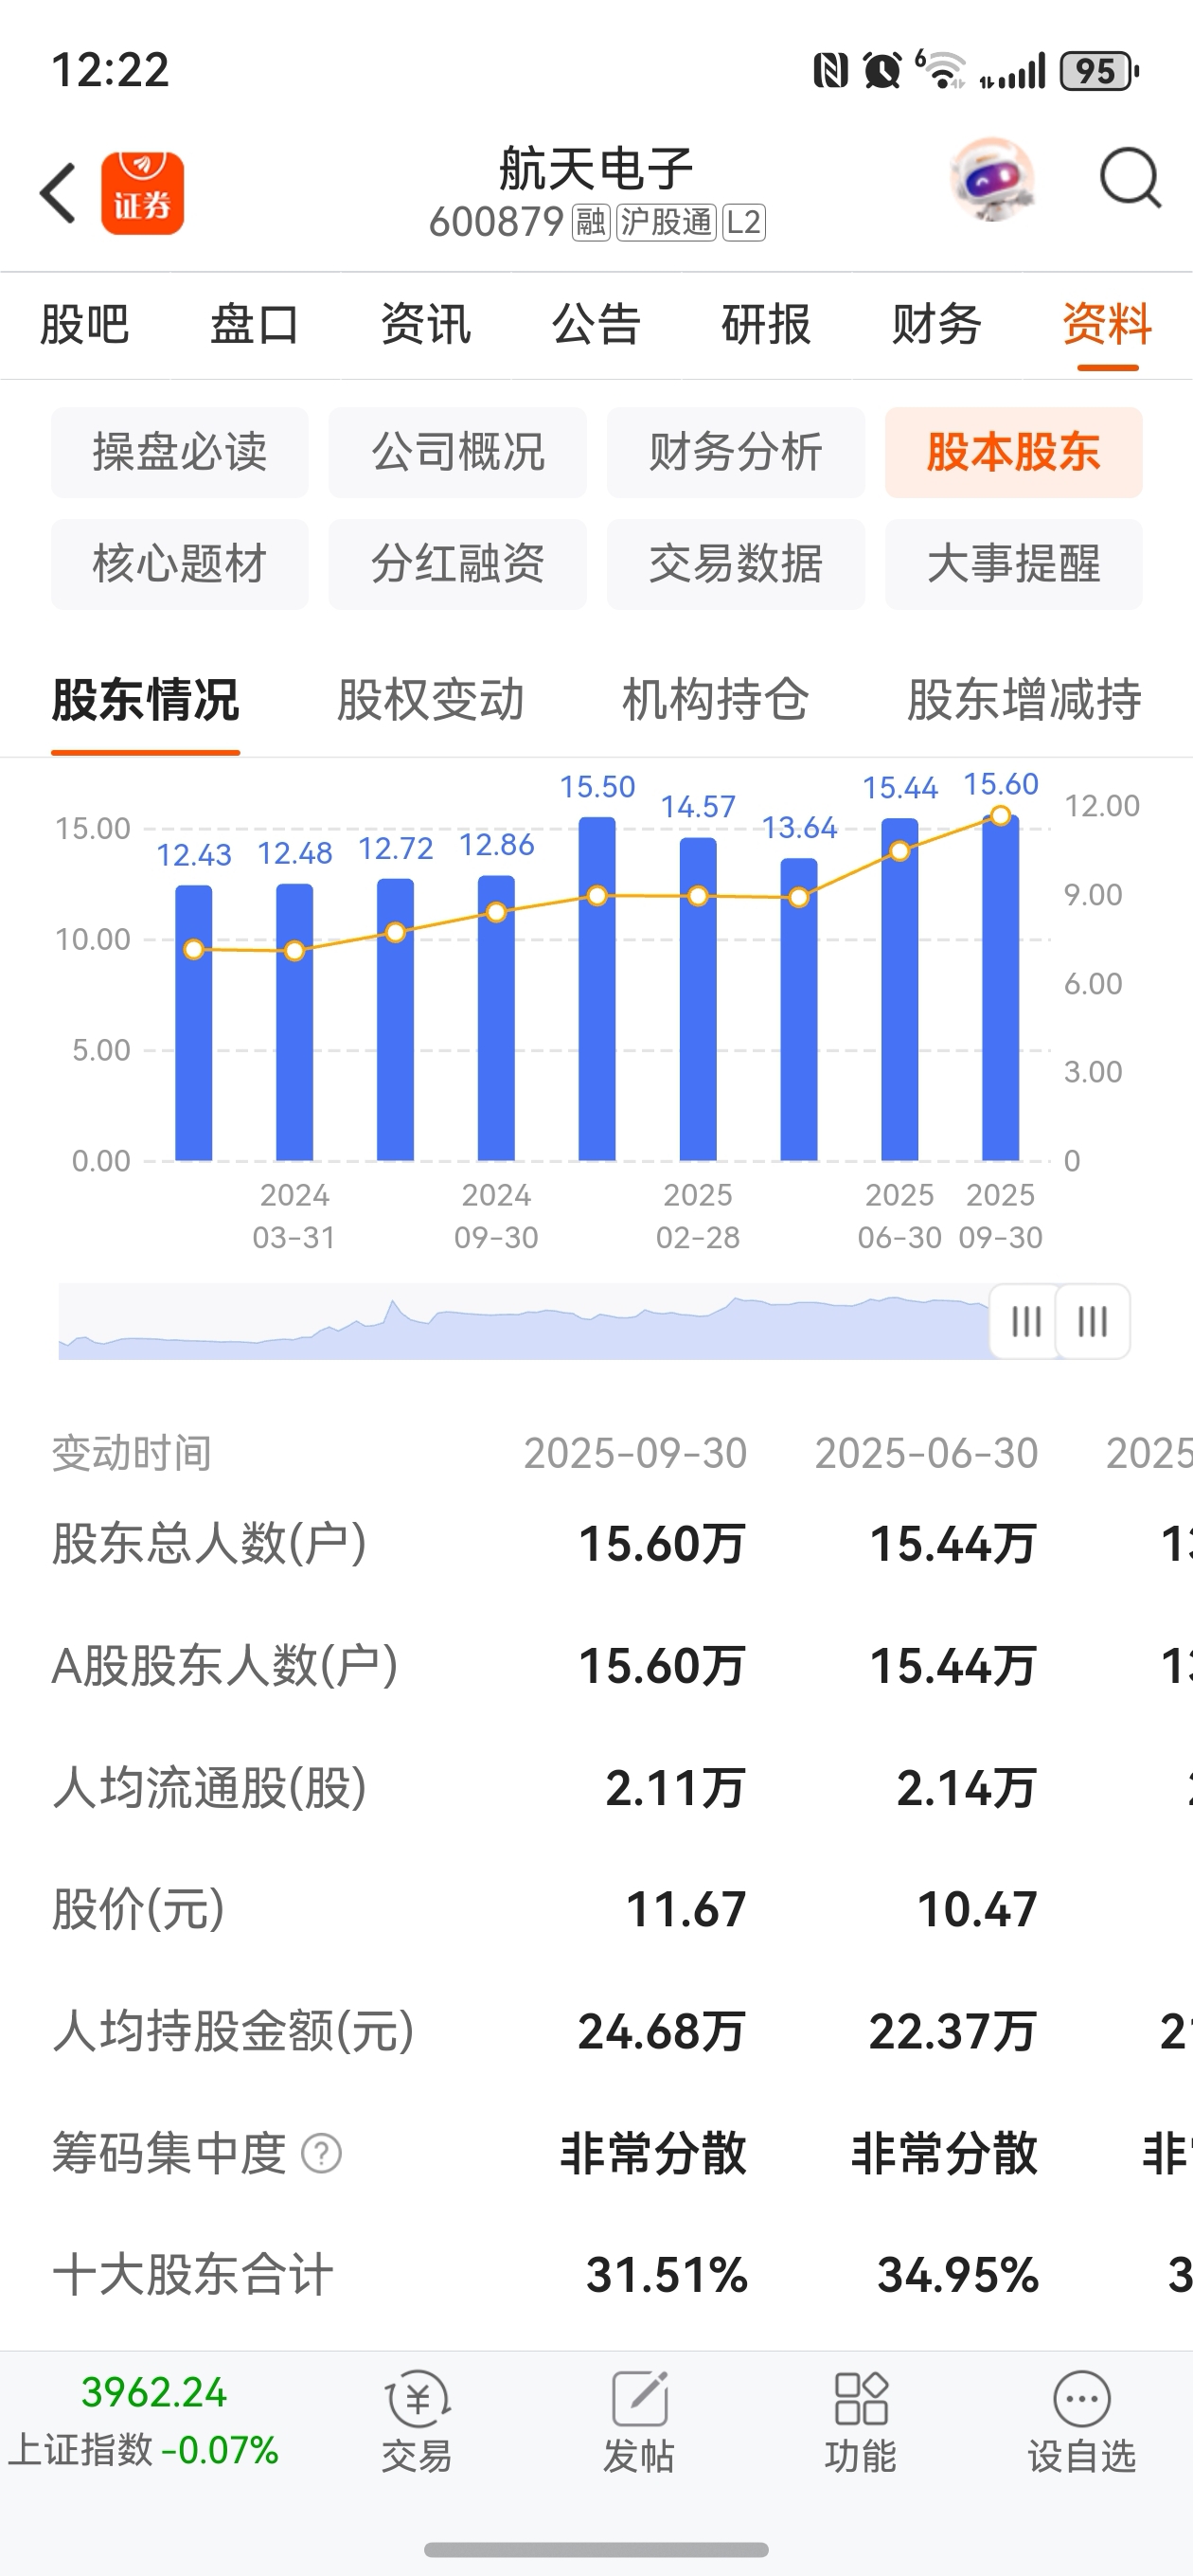Tap the 人均持股金额 value 24.68万
Screen dimensions: 1193x2576
click(x=662, y=2031)
